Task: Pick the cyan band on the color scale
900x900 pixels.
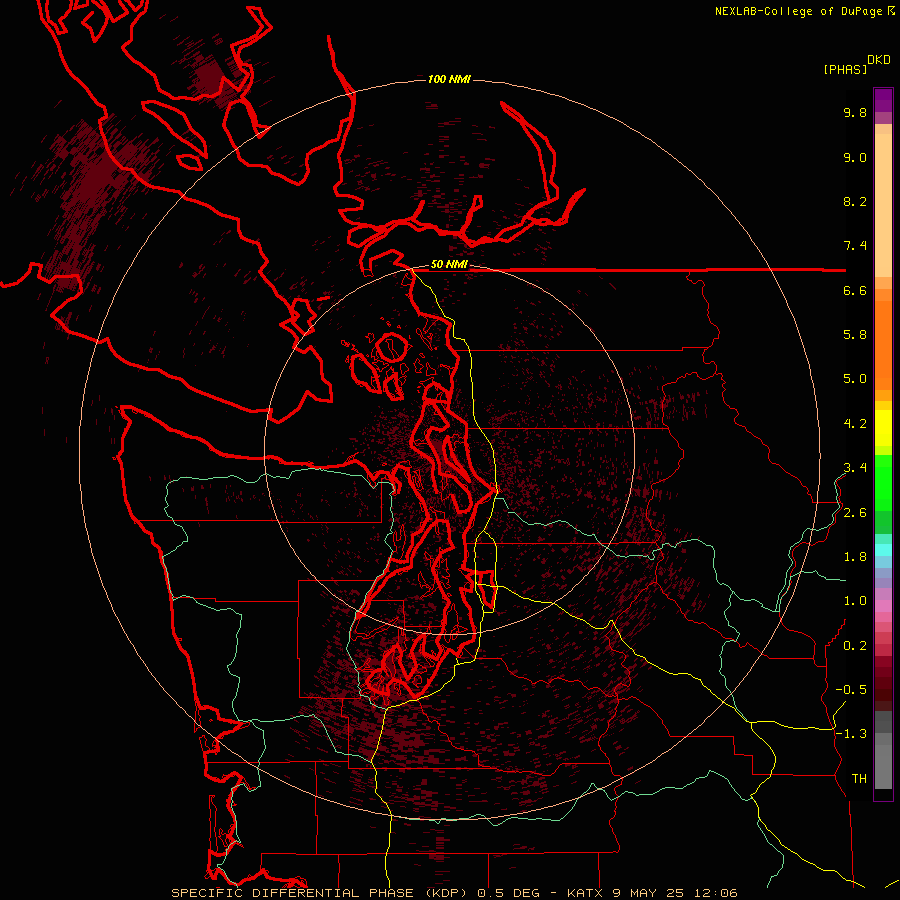Action: pos(883,550)
